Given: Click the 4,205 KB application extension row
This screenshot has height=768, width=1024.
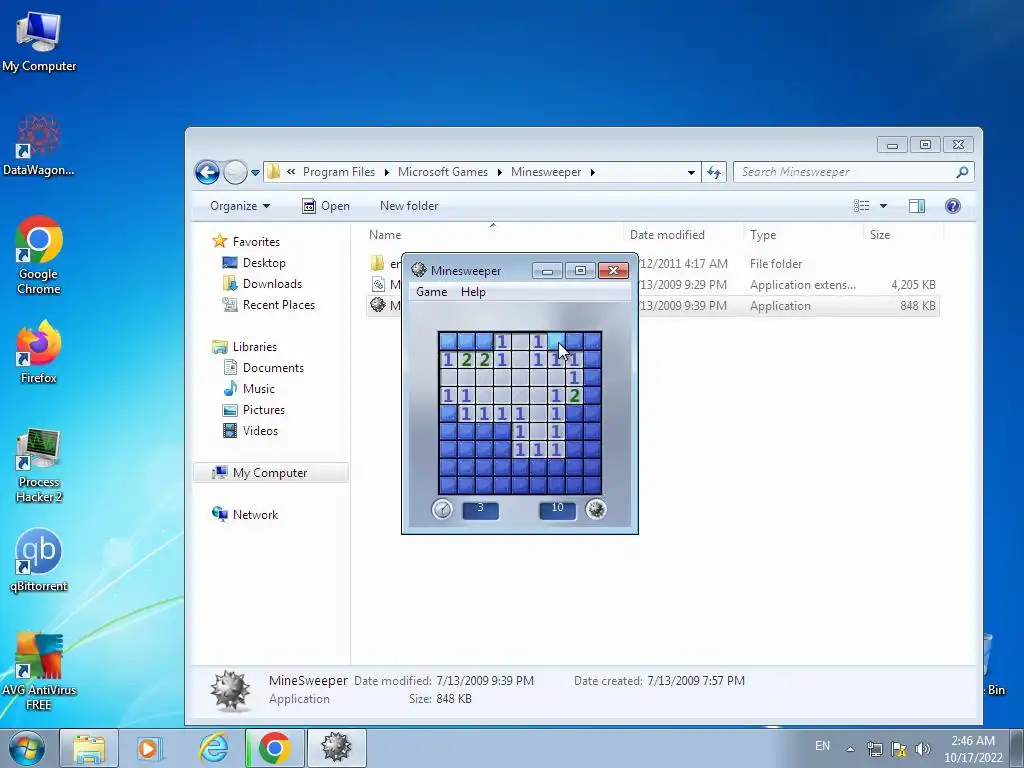Looking at the screenshot, I should pyautogui.click(x=653, y=285).
